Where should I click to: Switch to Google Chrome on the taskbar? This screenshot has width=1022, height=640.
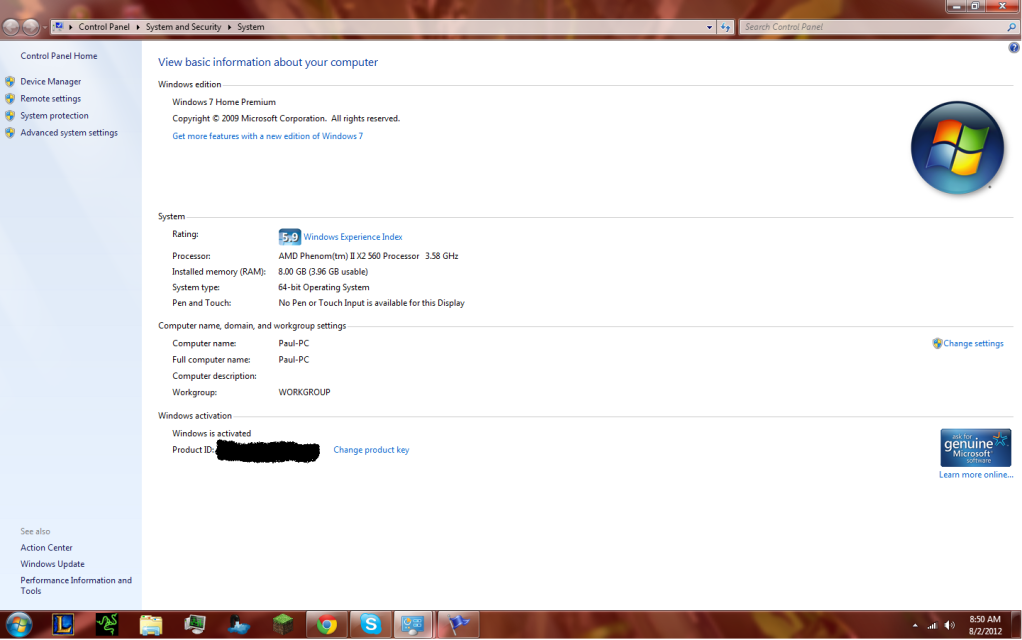327,624
